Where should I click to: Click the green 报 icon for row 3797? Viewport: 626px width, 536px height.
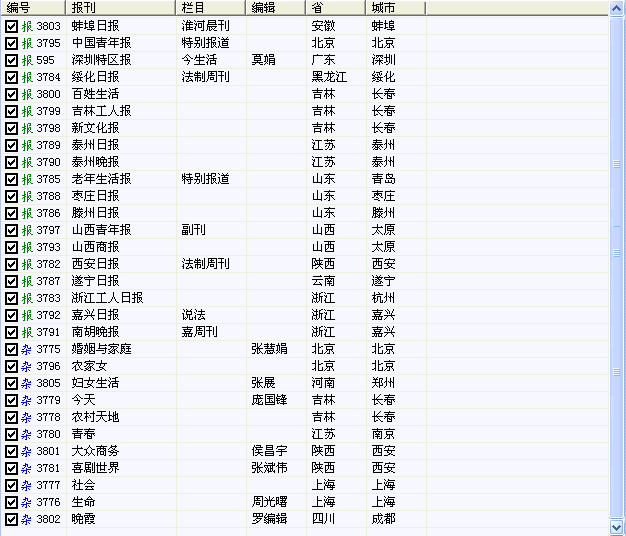pyautogui.click(x=27, y=230)
